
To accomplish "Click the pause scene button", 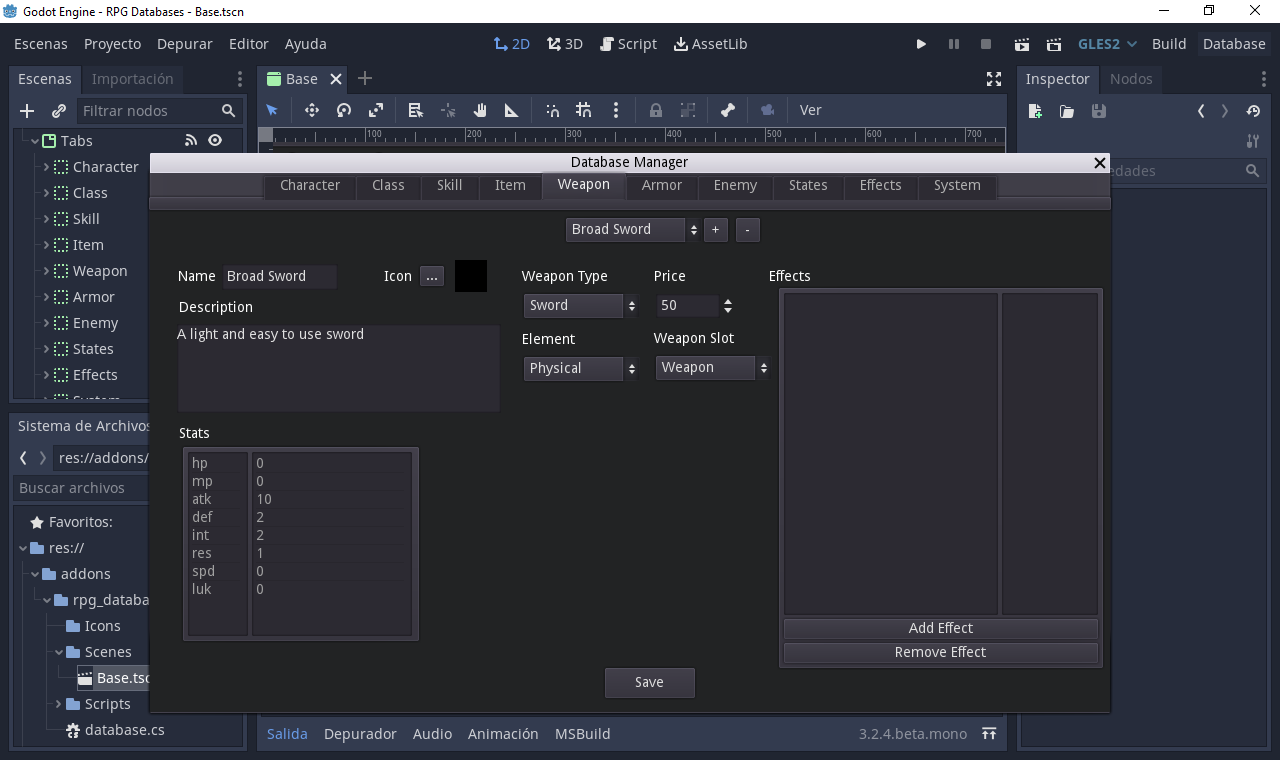I will pos(953,44).
